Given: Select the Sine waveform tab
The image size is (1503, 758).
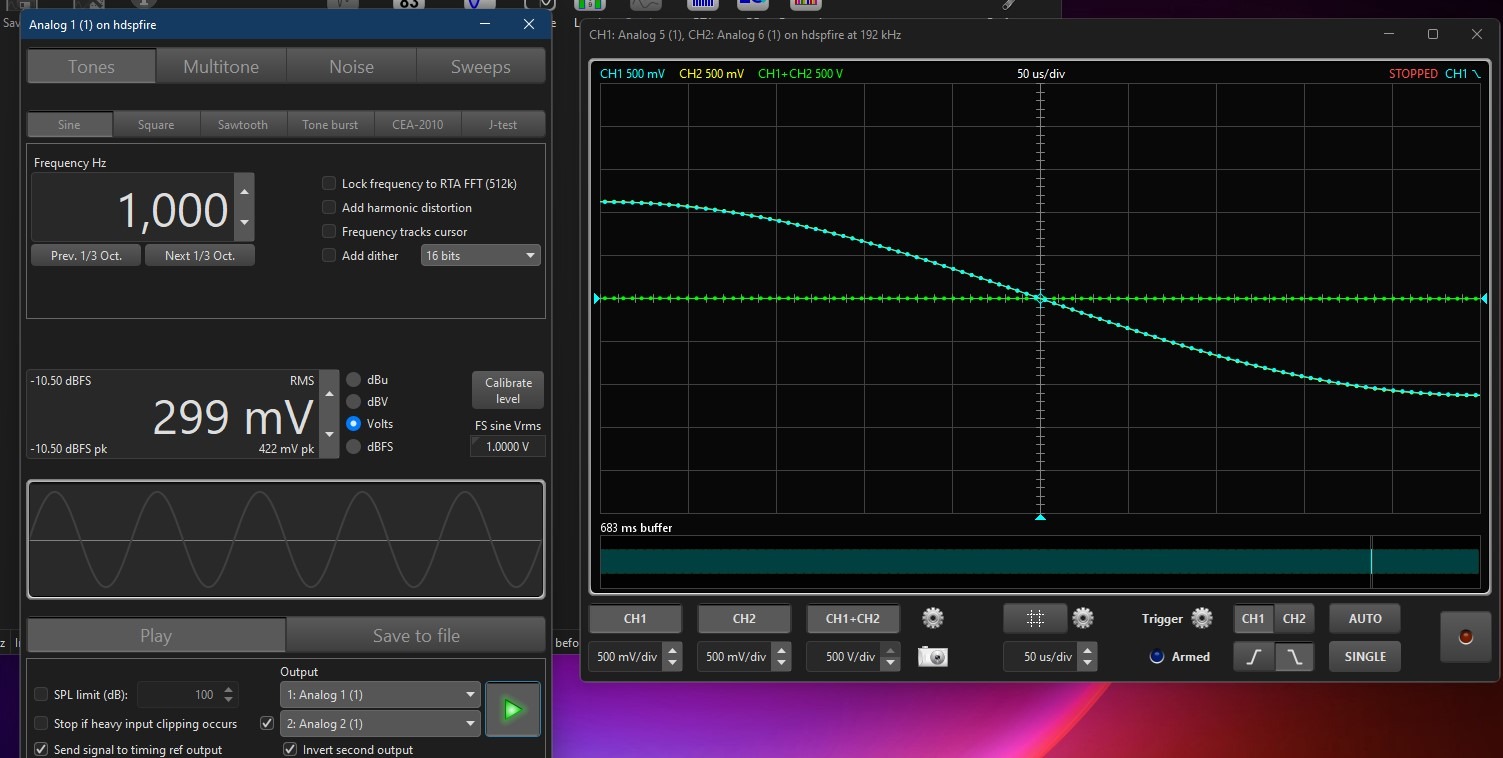Looking at the screenshot, I should [69, 124].
